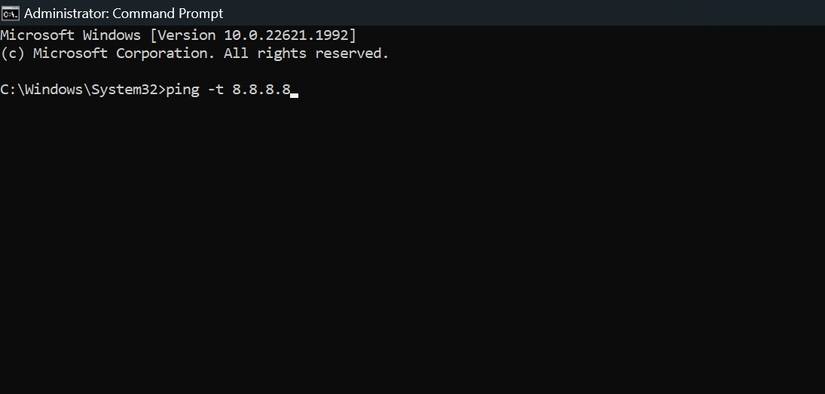Screen dimensions: 825x394
Task: Click the 8.8.8.8 IP address
Action: 261,90
